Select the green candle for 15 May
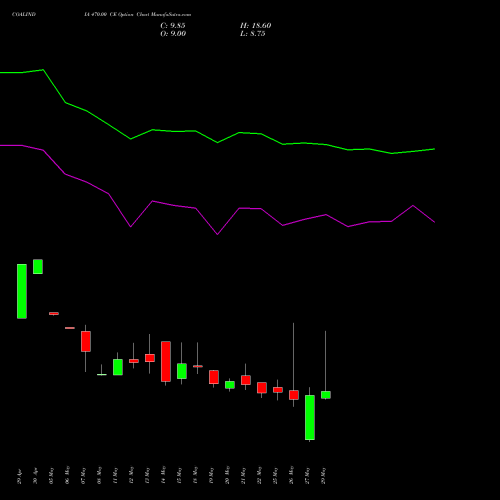 click(182, 371)
